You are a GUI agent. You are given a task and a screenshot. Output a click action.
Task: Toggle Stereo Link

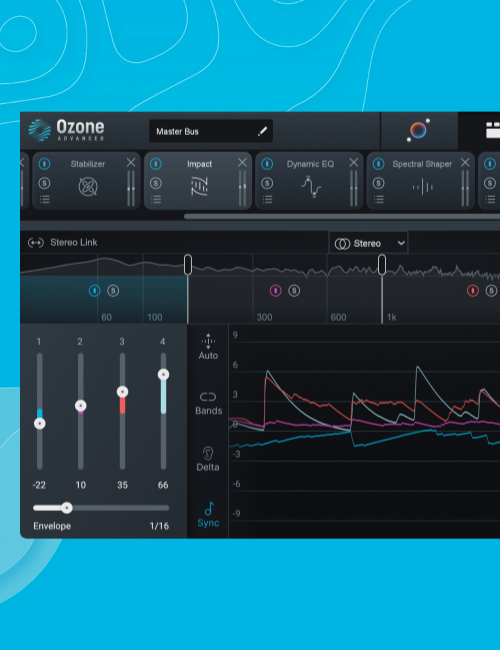[x=62, y=243]
